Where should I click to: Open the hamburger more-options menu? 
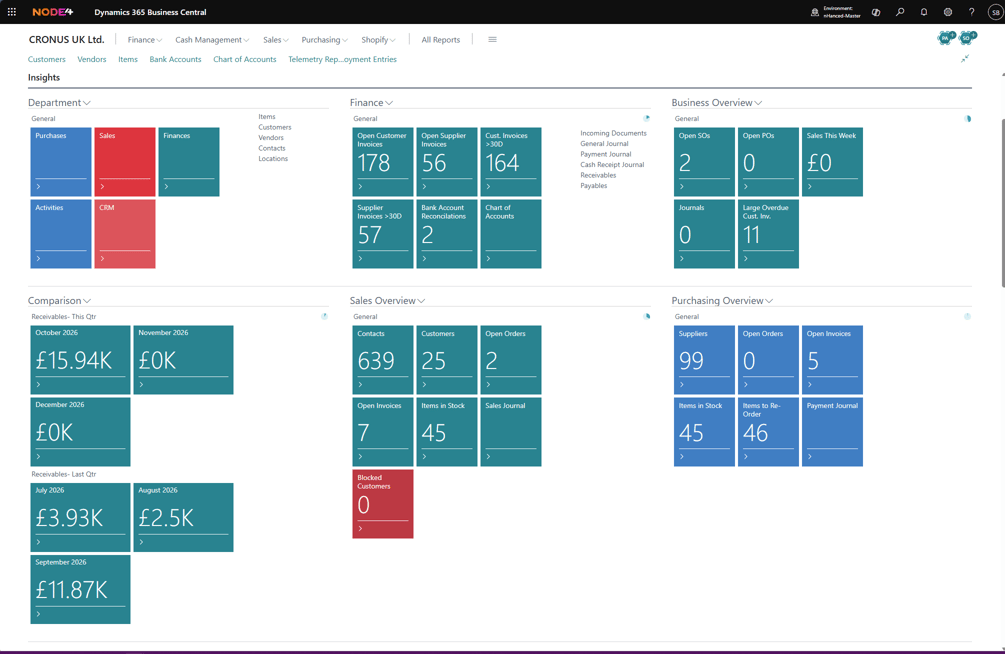coord(492,40)
